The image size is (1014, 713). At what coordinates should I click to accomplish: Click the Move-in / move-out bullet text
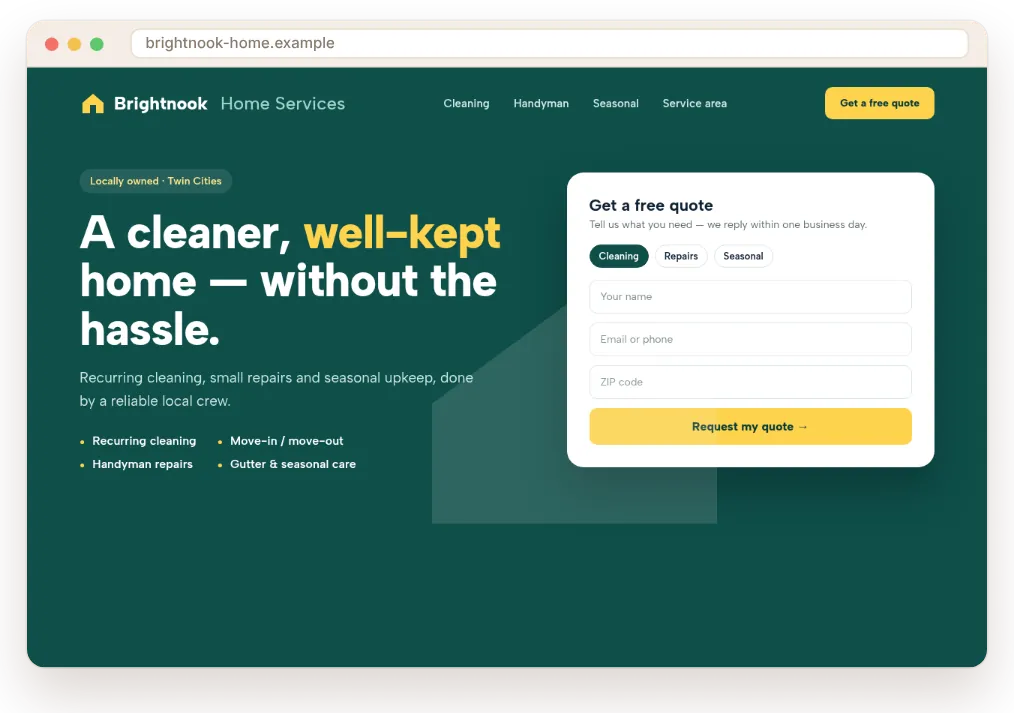[286, 441]
